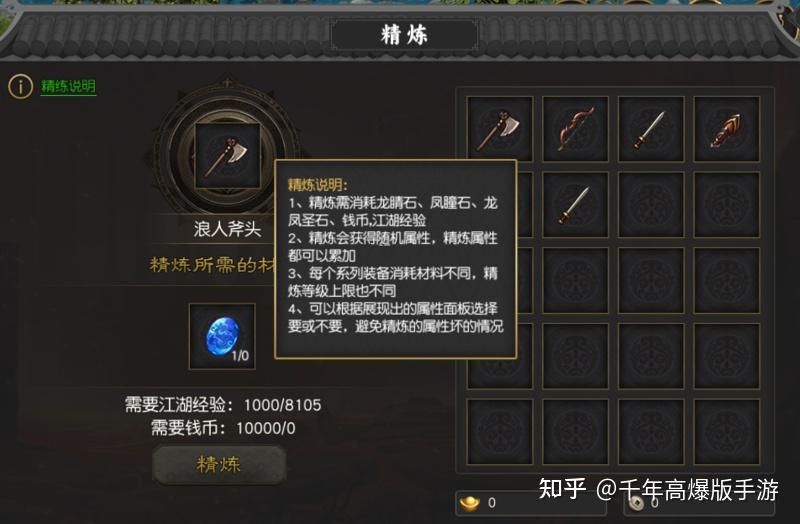Select the empty slot in the bottom-right corner
Viewport: 800px width, 524px height.
pyautogui.click(x=727, y=432)
